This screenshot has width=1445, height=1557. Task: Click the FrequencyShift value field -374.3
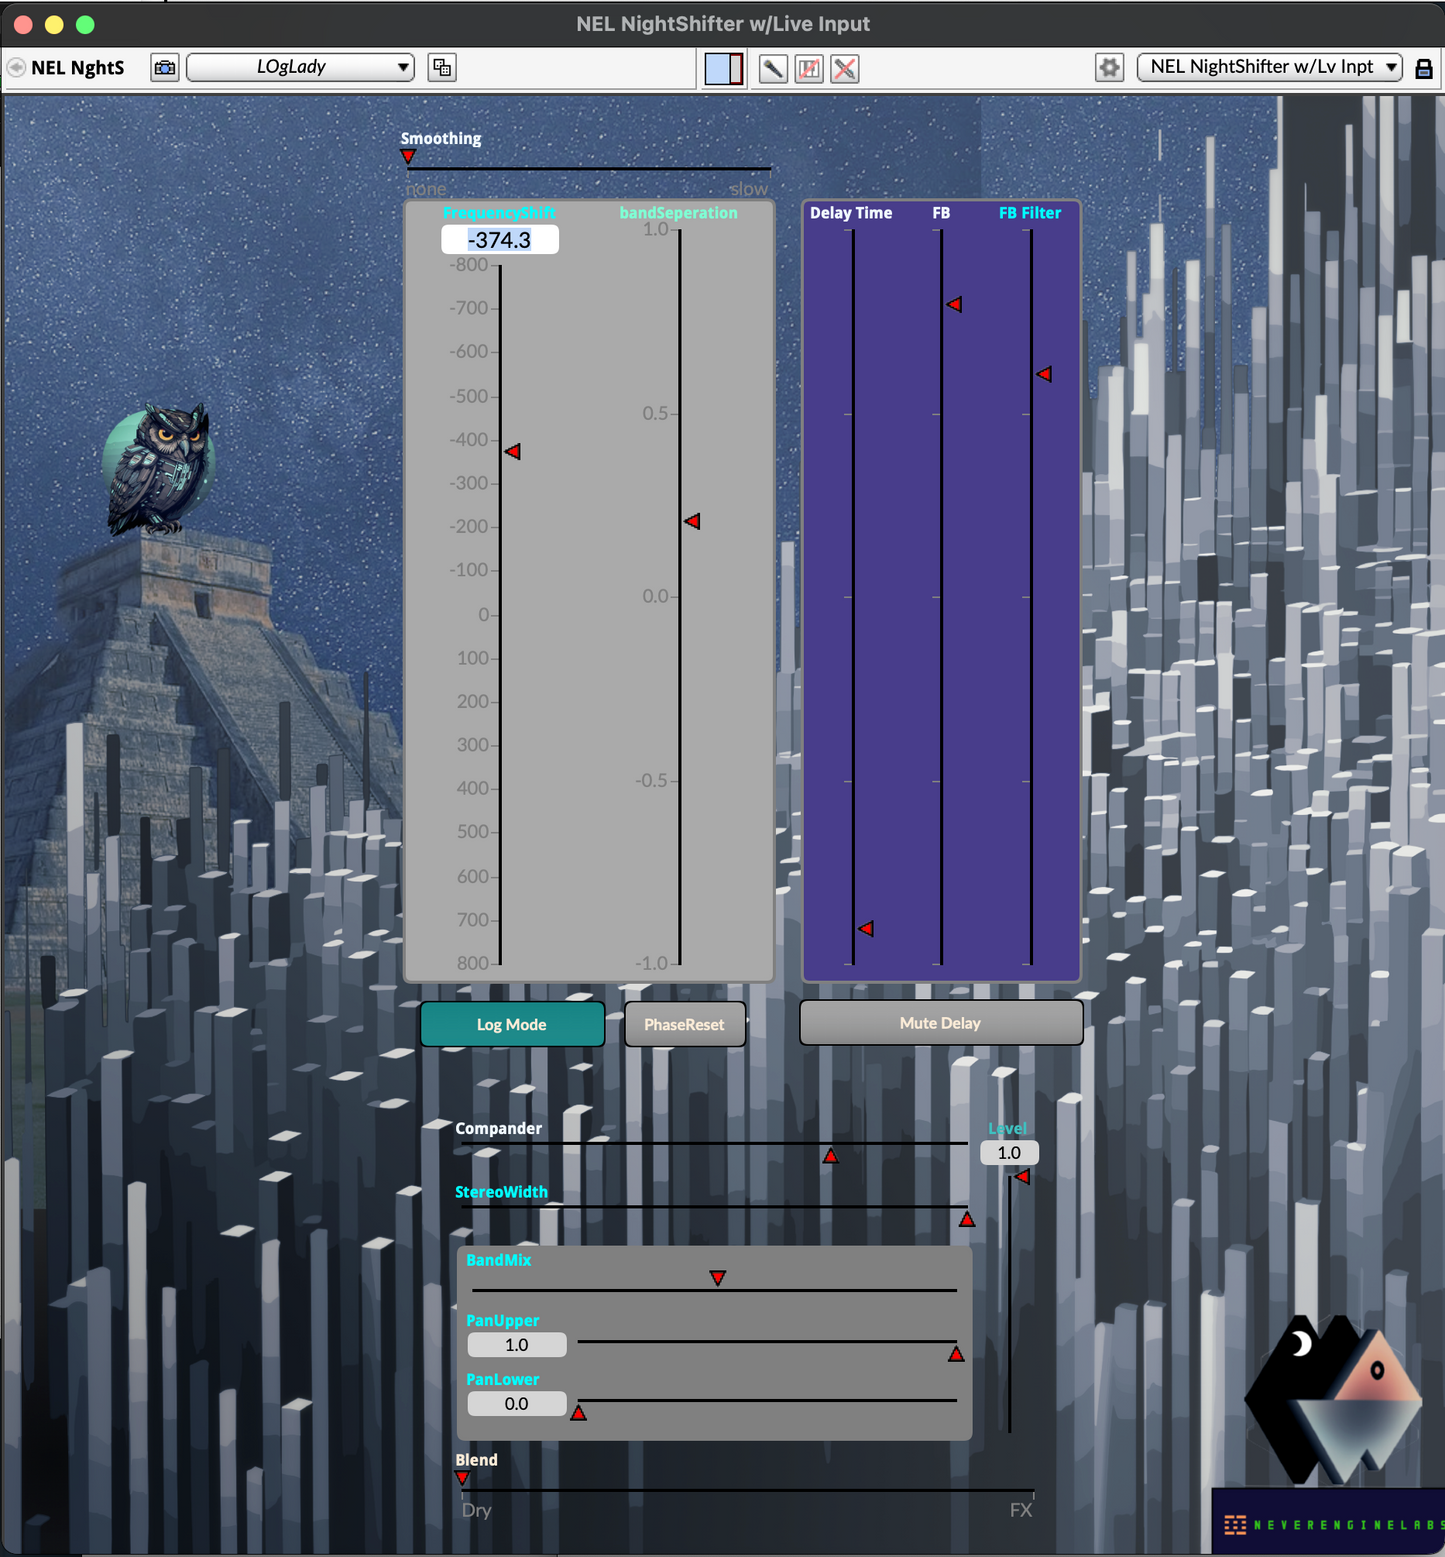tap(500, 240)
